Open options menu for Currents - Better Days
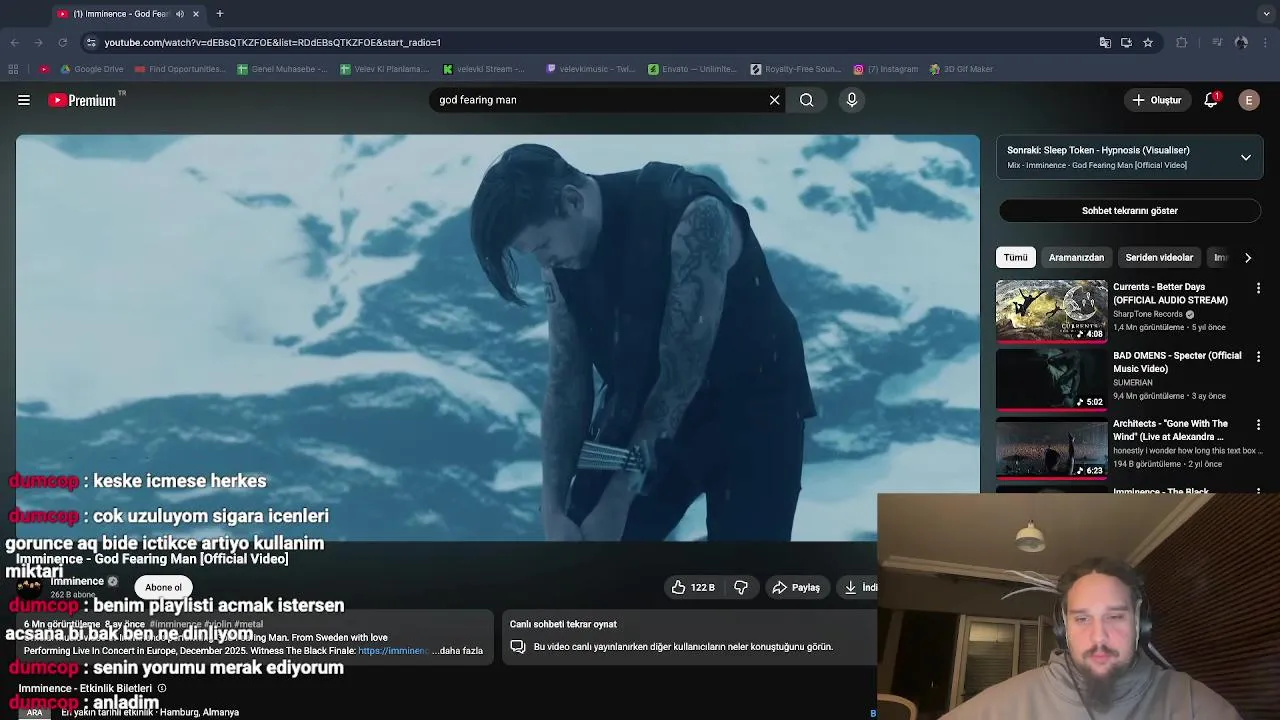 (x=1258, y=288)
